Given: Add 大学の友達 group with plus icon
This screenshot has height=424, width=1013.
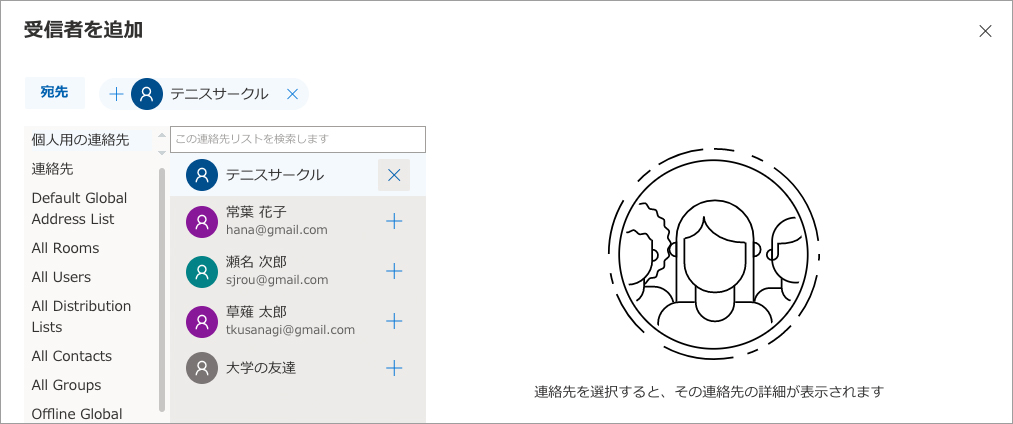Looking at the screenshot, I should click(x=394, y=368).
